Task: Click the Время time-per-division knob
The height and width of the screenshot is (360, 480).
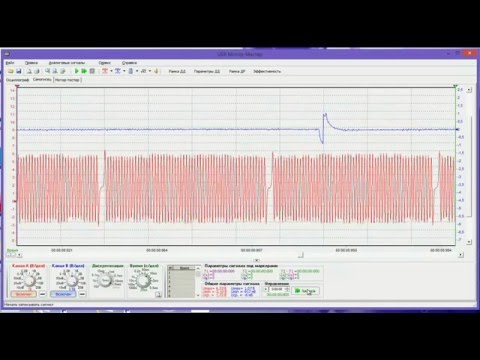Action: pos(144,281)
